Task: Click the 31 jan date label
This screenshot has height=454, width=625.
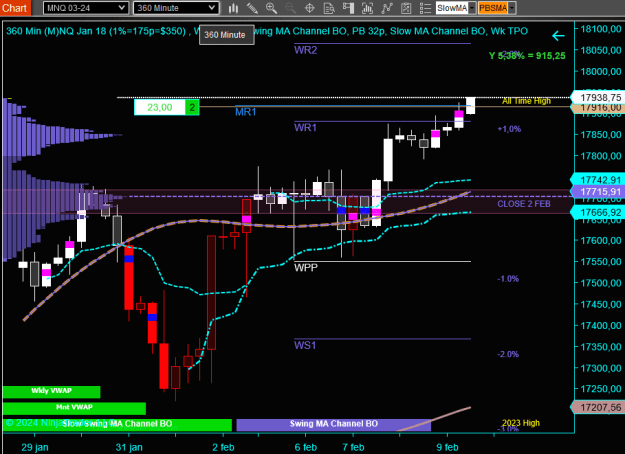Action: click(x=129, y=447)
